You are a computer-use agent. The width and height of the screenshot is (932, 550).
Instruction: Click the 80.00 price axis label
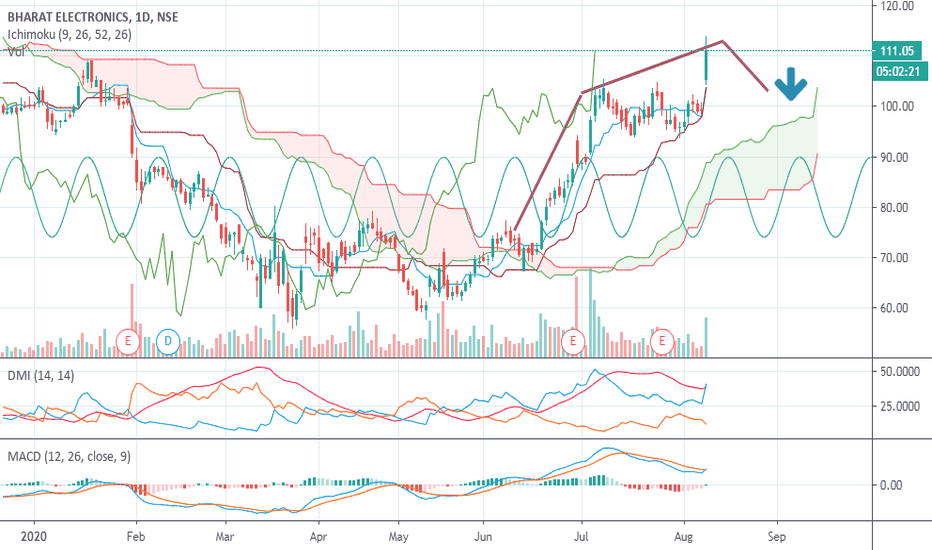894,208
